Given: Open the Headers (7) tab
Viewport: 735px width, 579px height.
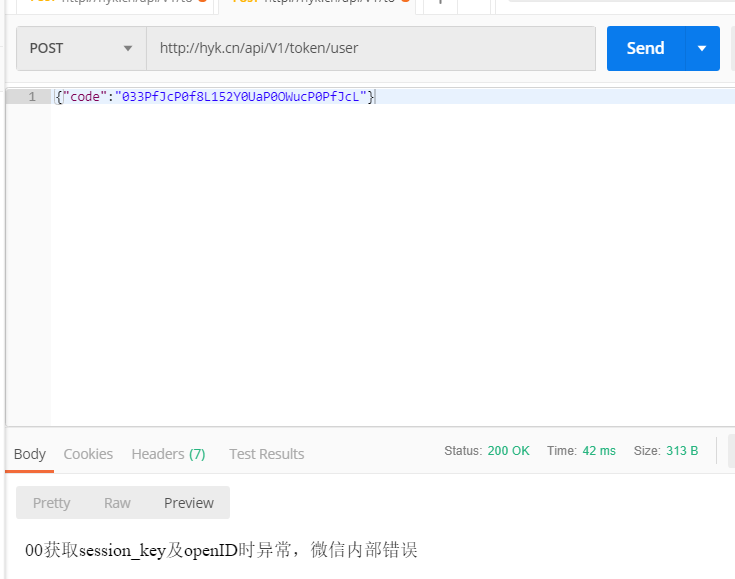Looking at the screenshot, I should [x=168, y=454].
